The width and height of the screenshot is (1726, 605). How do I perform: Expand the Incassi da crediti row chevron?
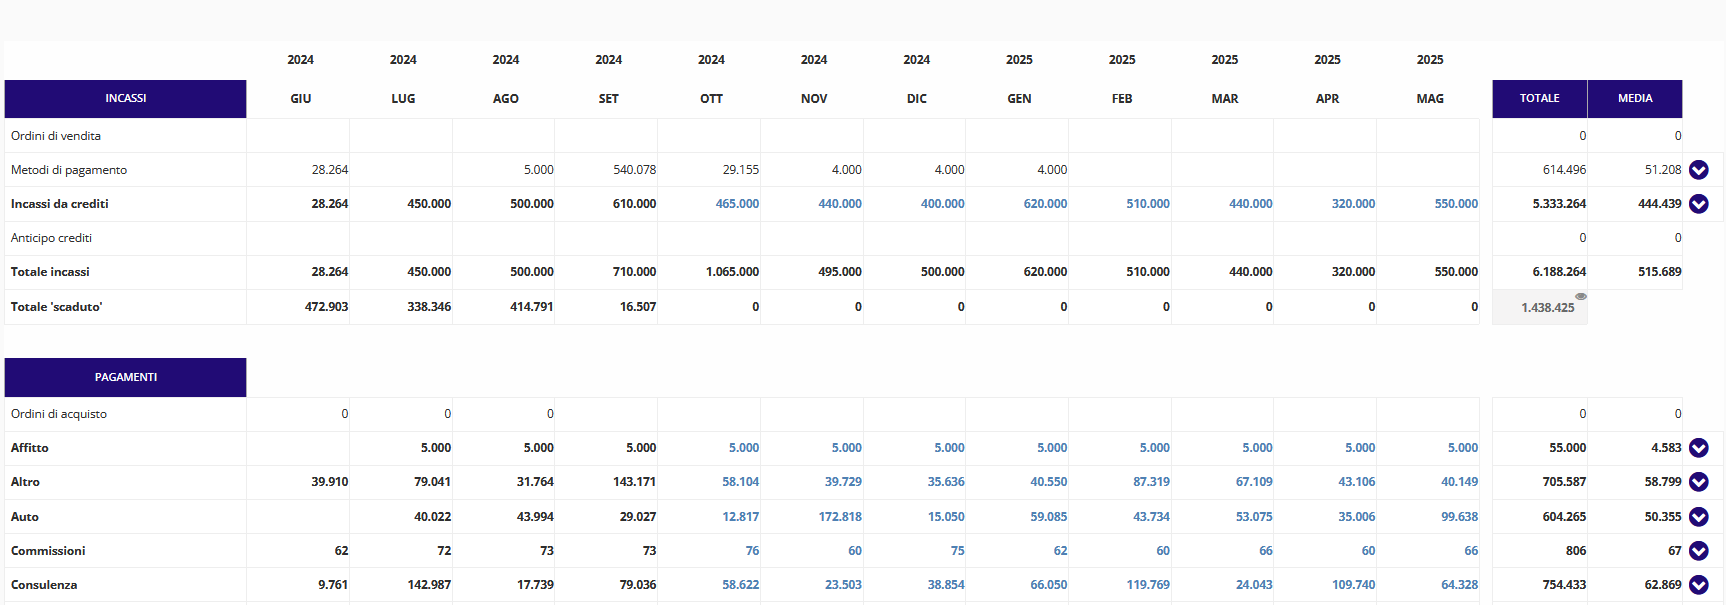1698,204
